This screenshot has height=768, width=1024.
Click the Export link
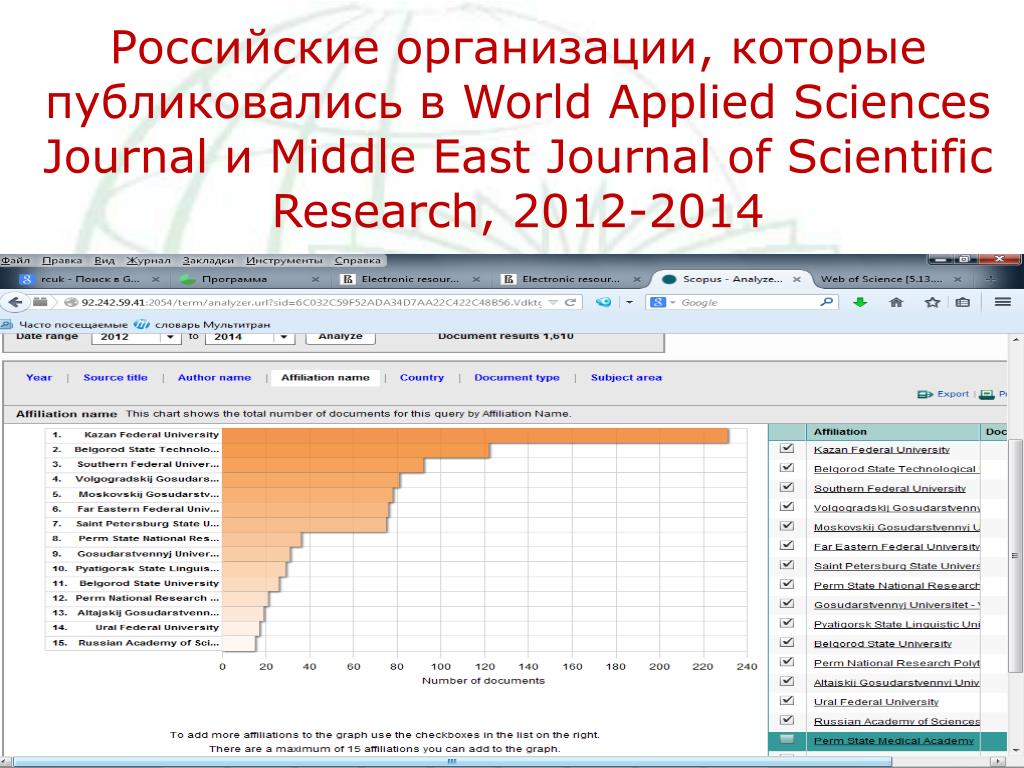pos(953,394)
